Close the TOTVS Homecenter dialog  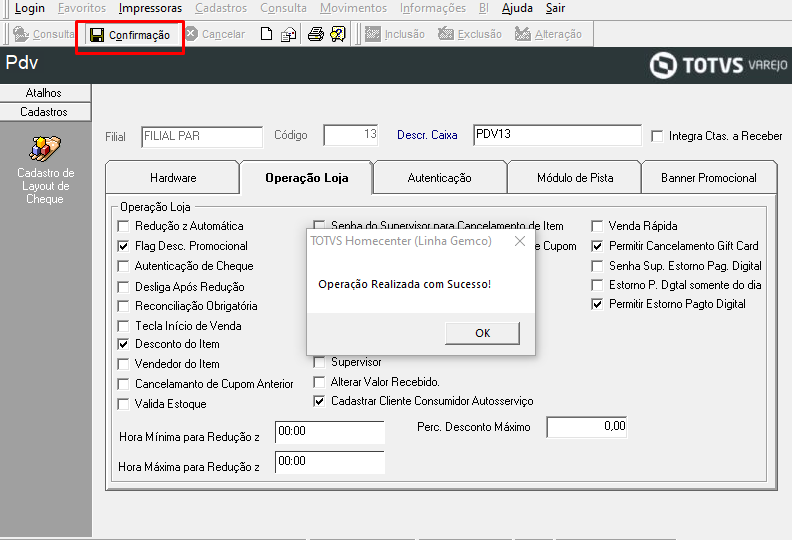[x=520, y=241]
